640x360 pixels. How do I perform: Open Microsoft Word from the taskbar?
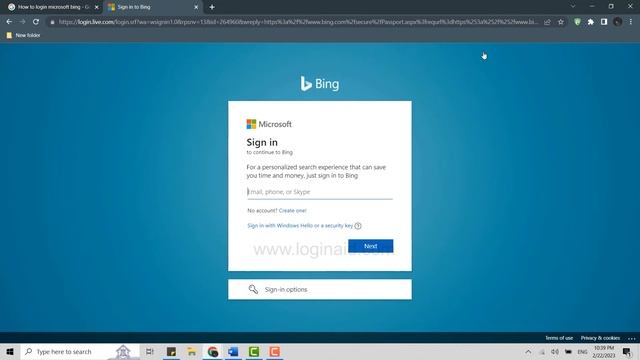pos(233,352)
